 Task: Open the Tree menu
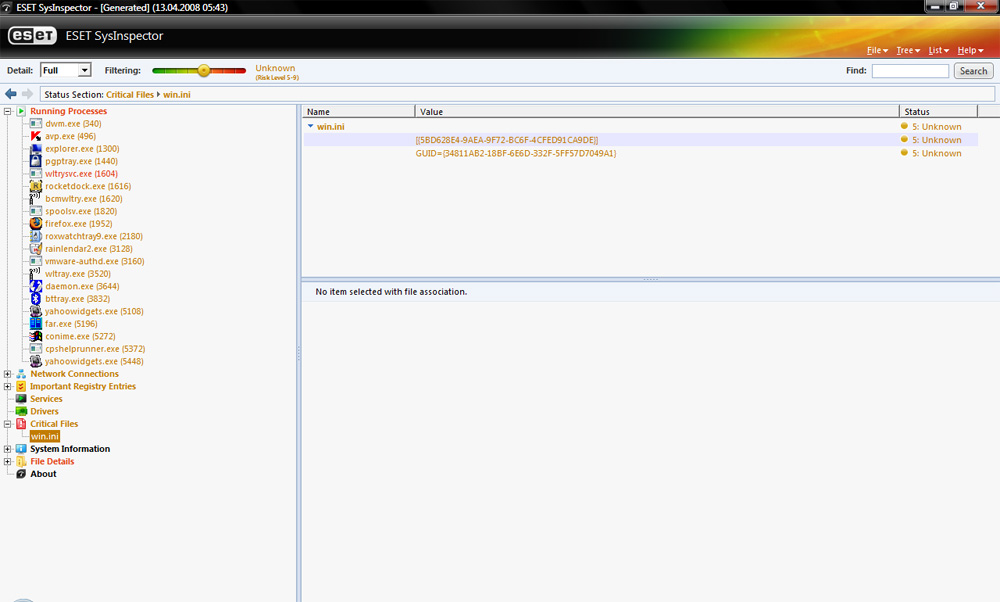pos(908,50)
